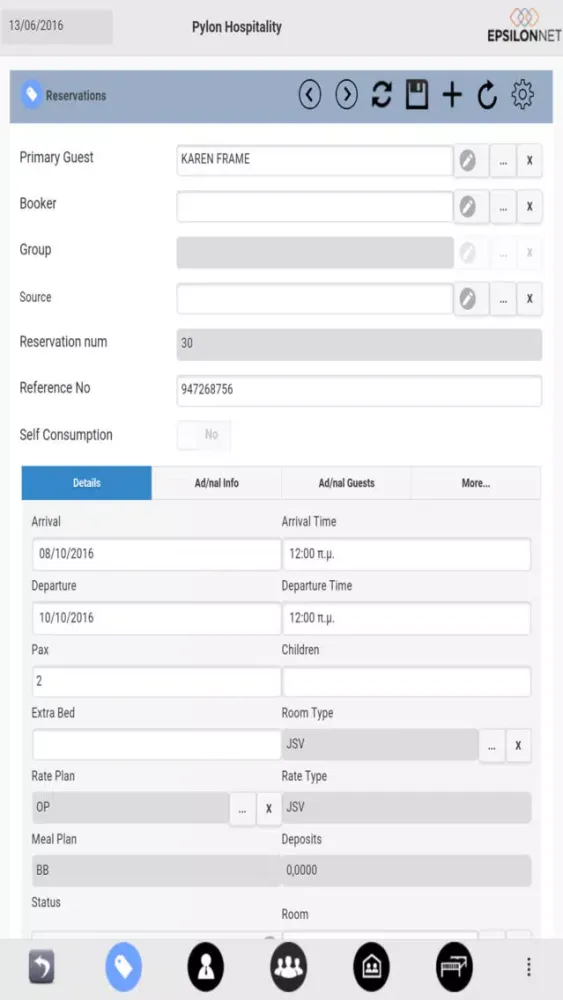This screenshot has width=563, height=1000.
Task: Open the vertical three-dot overflow menu
Action: 529,967
